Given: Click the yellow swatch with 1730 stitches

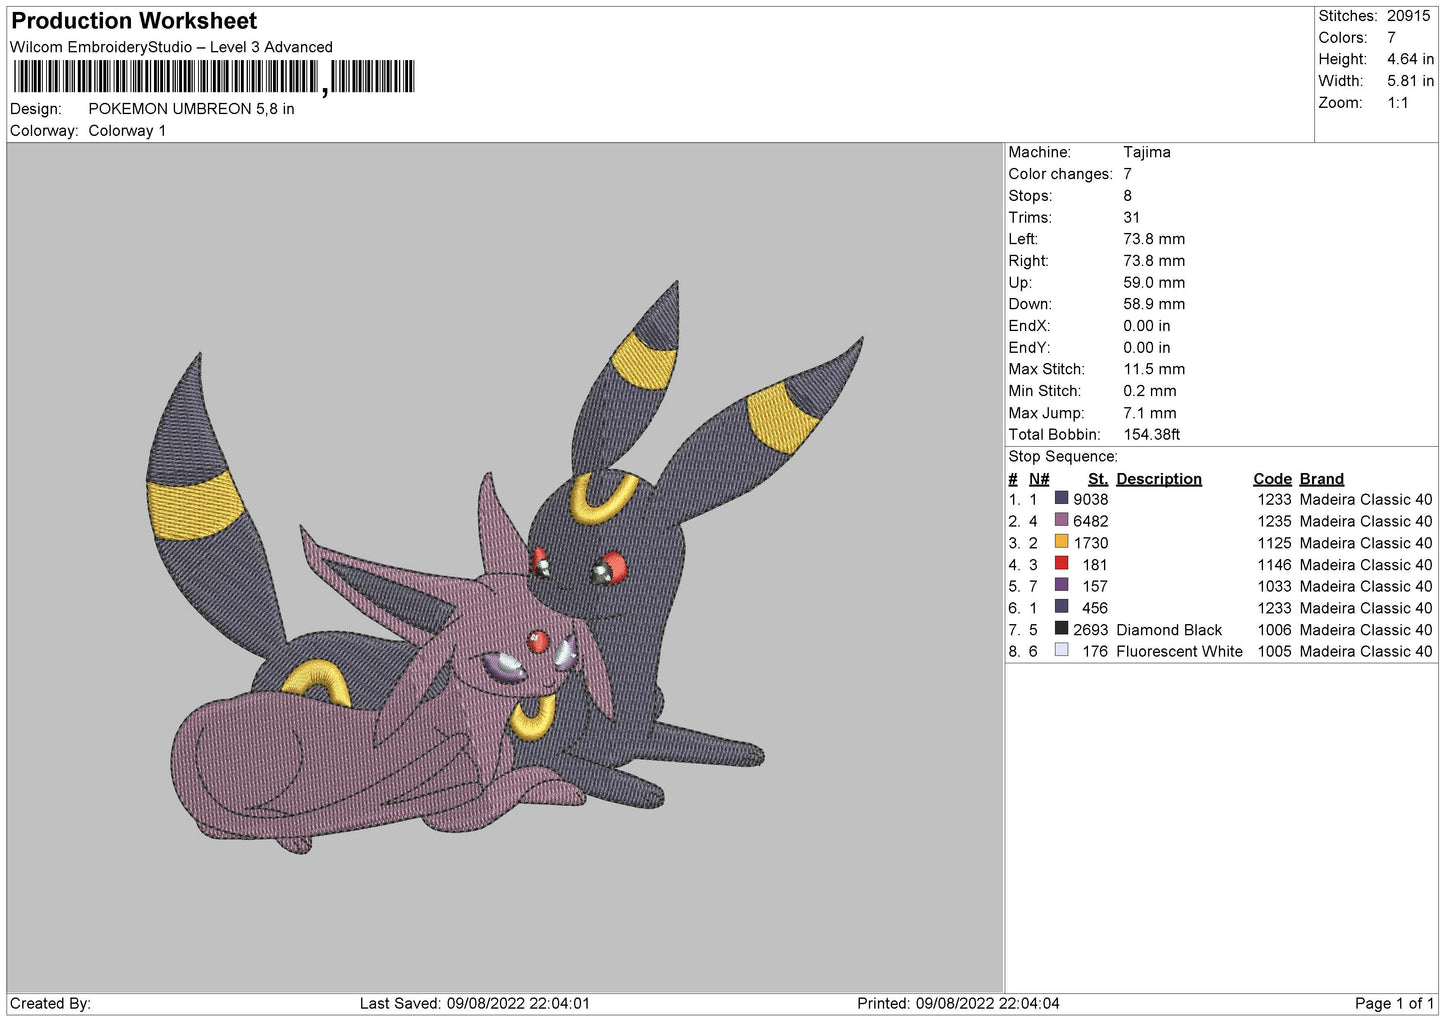Looking at the screenshot, I should [1061, 542].
